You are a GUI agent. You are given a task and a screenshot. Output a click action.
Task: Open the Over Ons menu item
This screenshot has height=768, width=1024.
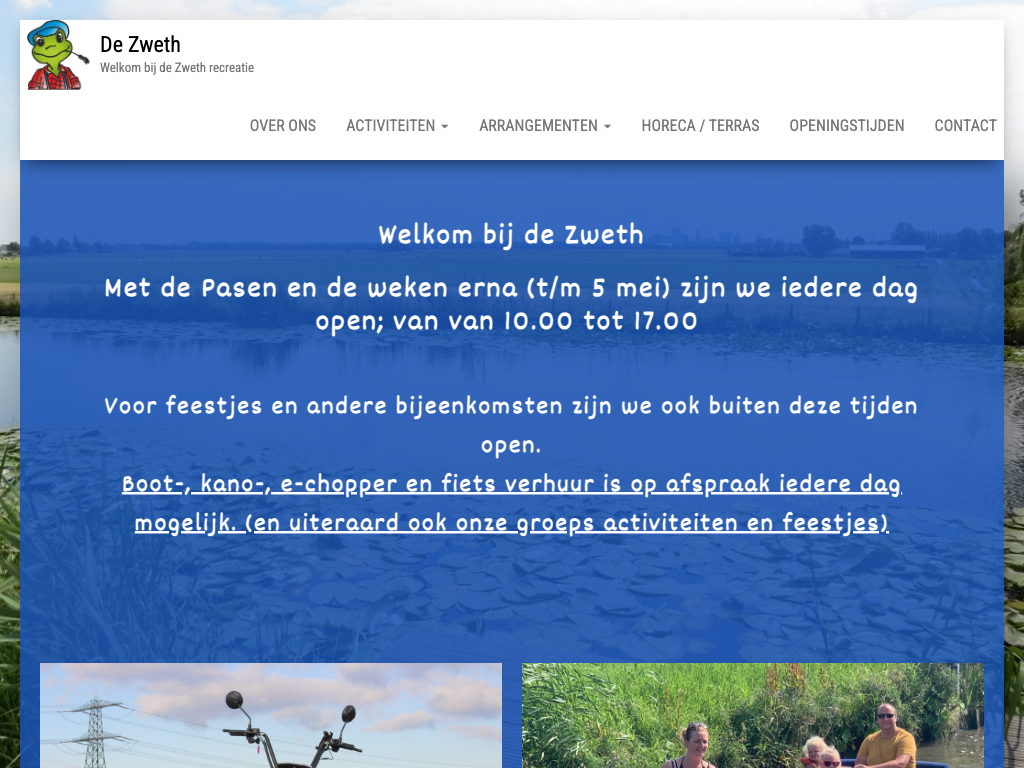point(283,125)
